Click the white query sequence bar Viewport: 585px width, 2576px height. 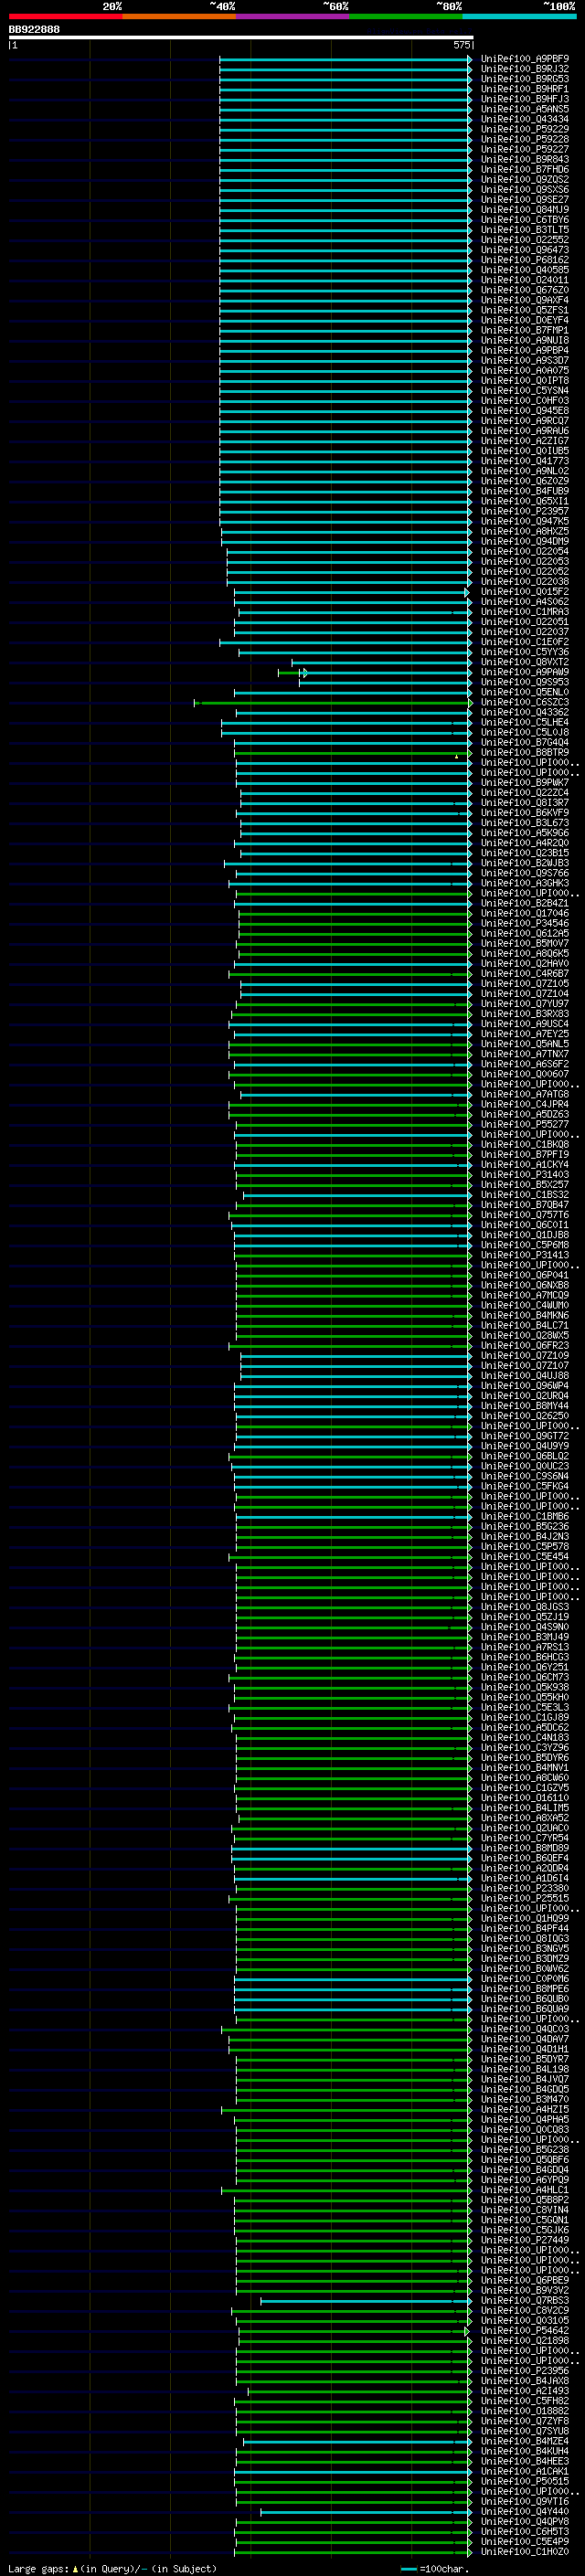(x=240, y=37)
